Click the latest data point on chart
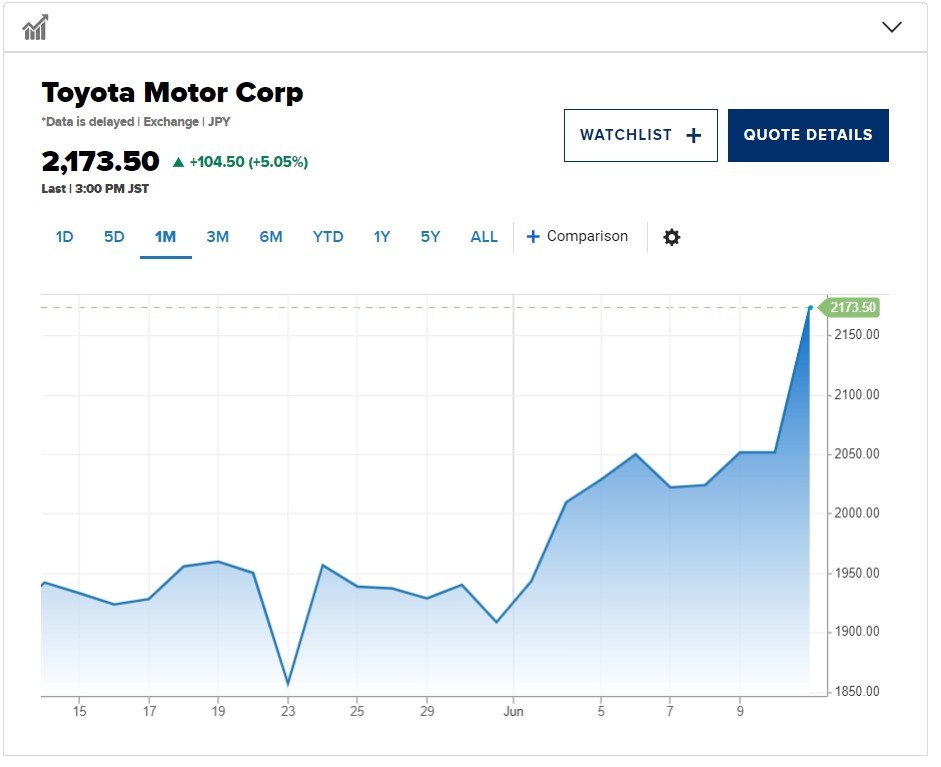This screenshot has height=767, width=941. (810, 307)
